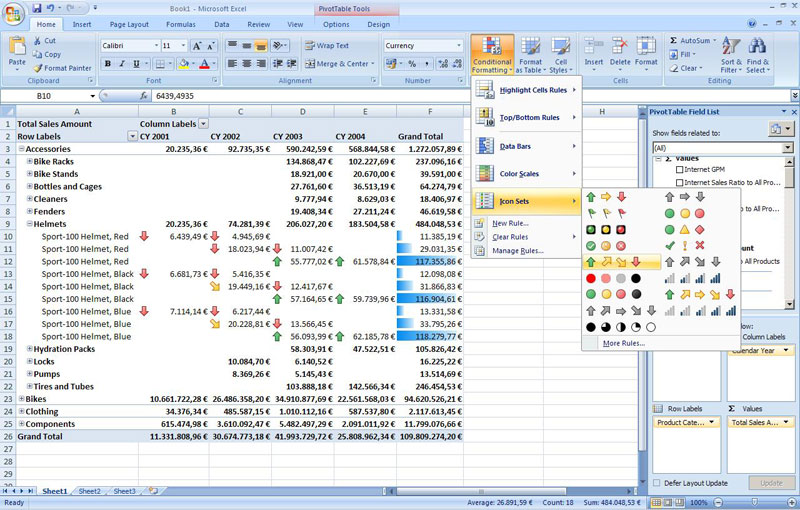Screen dimensions: 800x510
Task: Click the Increase Font Size icon
Action: 197,46
